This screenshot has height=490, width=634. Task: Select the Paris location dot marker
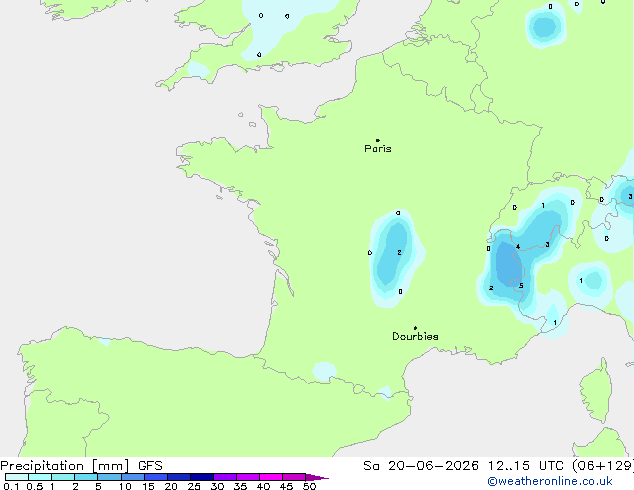(x=378, y=140)
